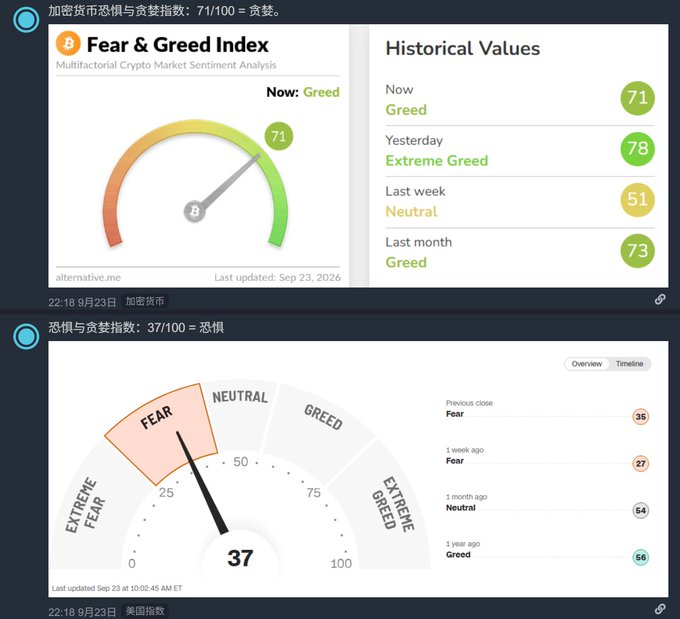Click the Now: Greed label above the gauge
The width and height of the screenshot is (680, 619).
pyautogui.click(x=303, y=92)
